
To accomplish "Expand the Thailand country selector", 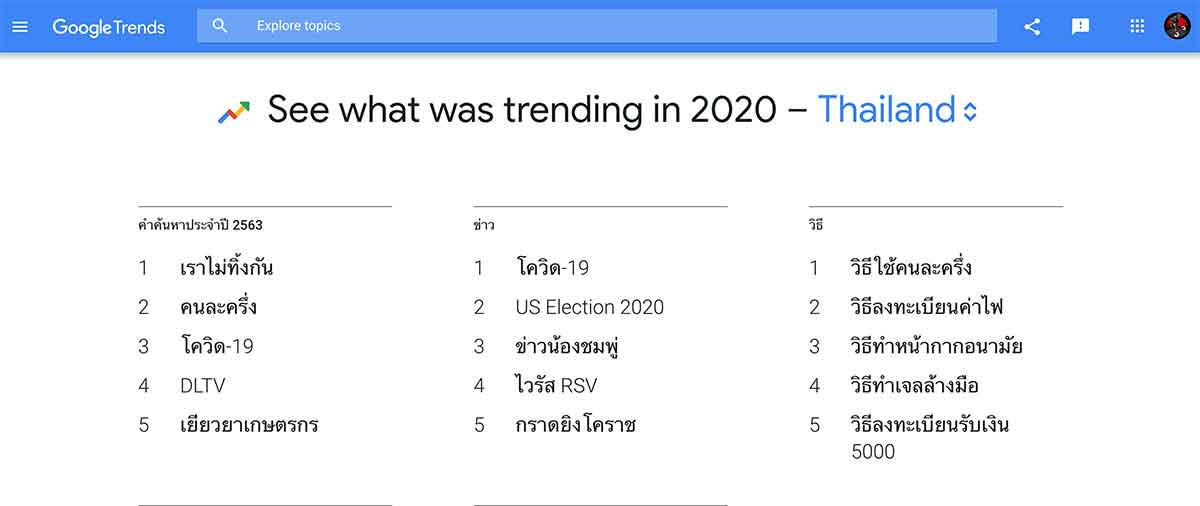I will pyautogui.click(x=897, y=109).
